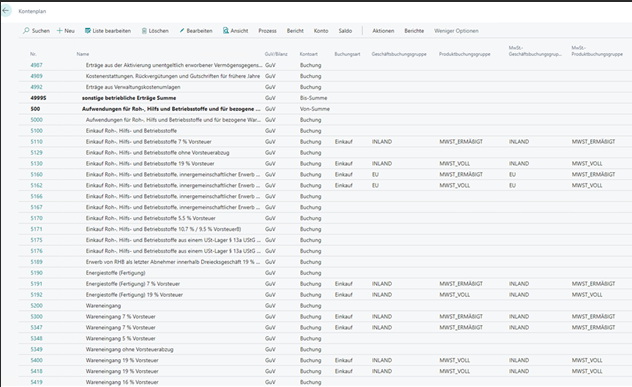Open account number 5110 link

tap(36, 142)
